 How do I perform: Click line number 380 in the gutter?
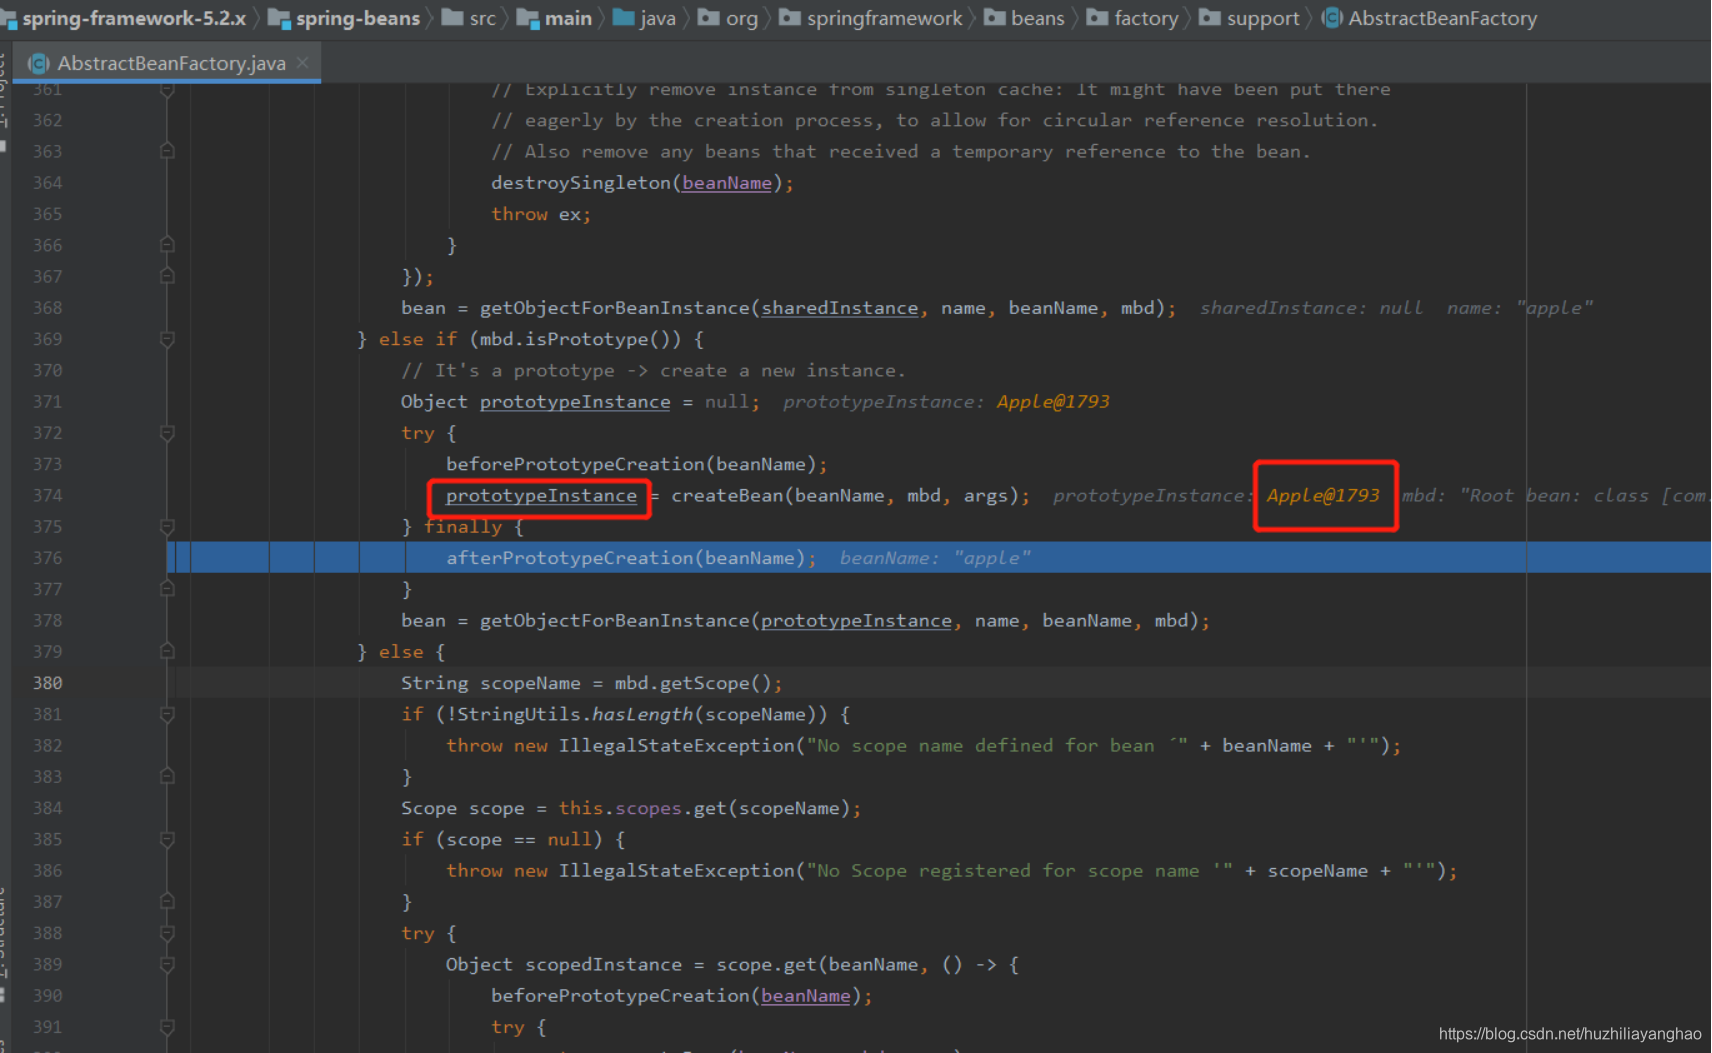[x=47, y=683]
